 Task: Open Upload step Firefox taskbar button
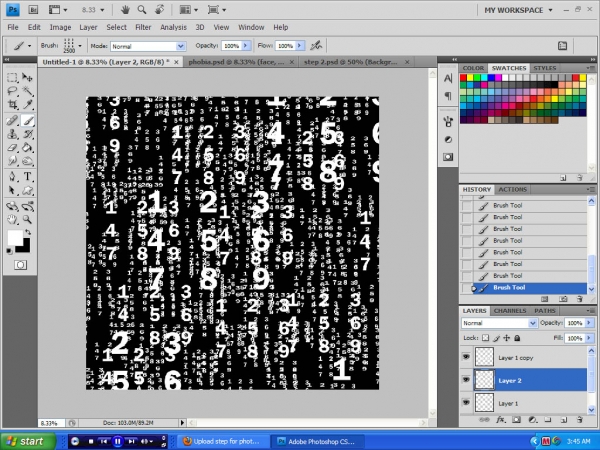[221, 441]
